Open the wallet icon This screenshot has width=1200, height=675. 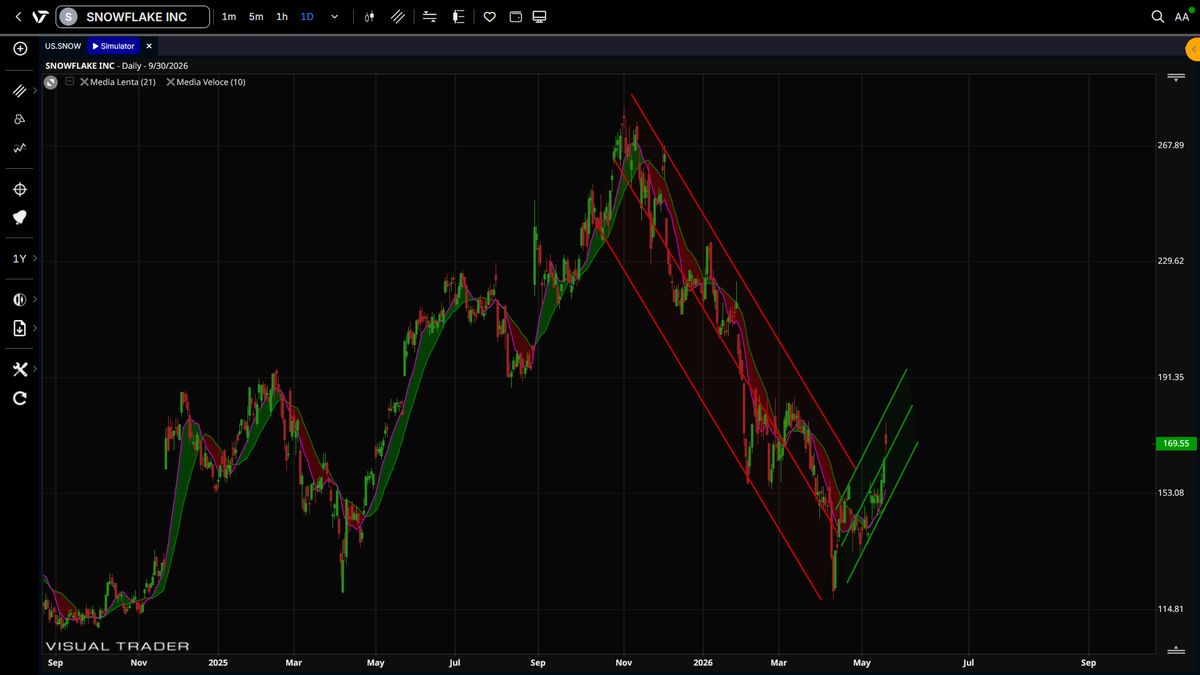pyautogui.click(x=515, y=17)
